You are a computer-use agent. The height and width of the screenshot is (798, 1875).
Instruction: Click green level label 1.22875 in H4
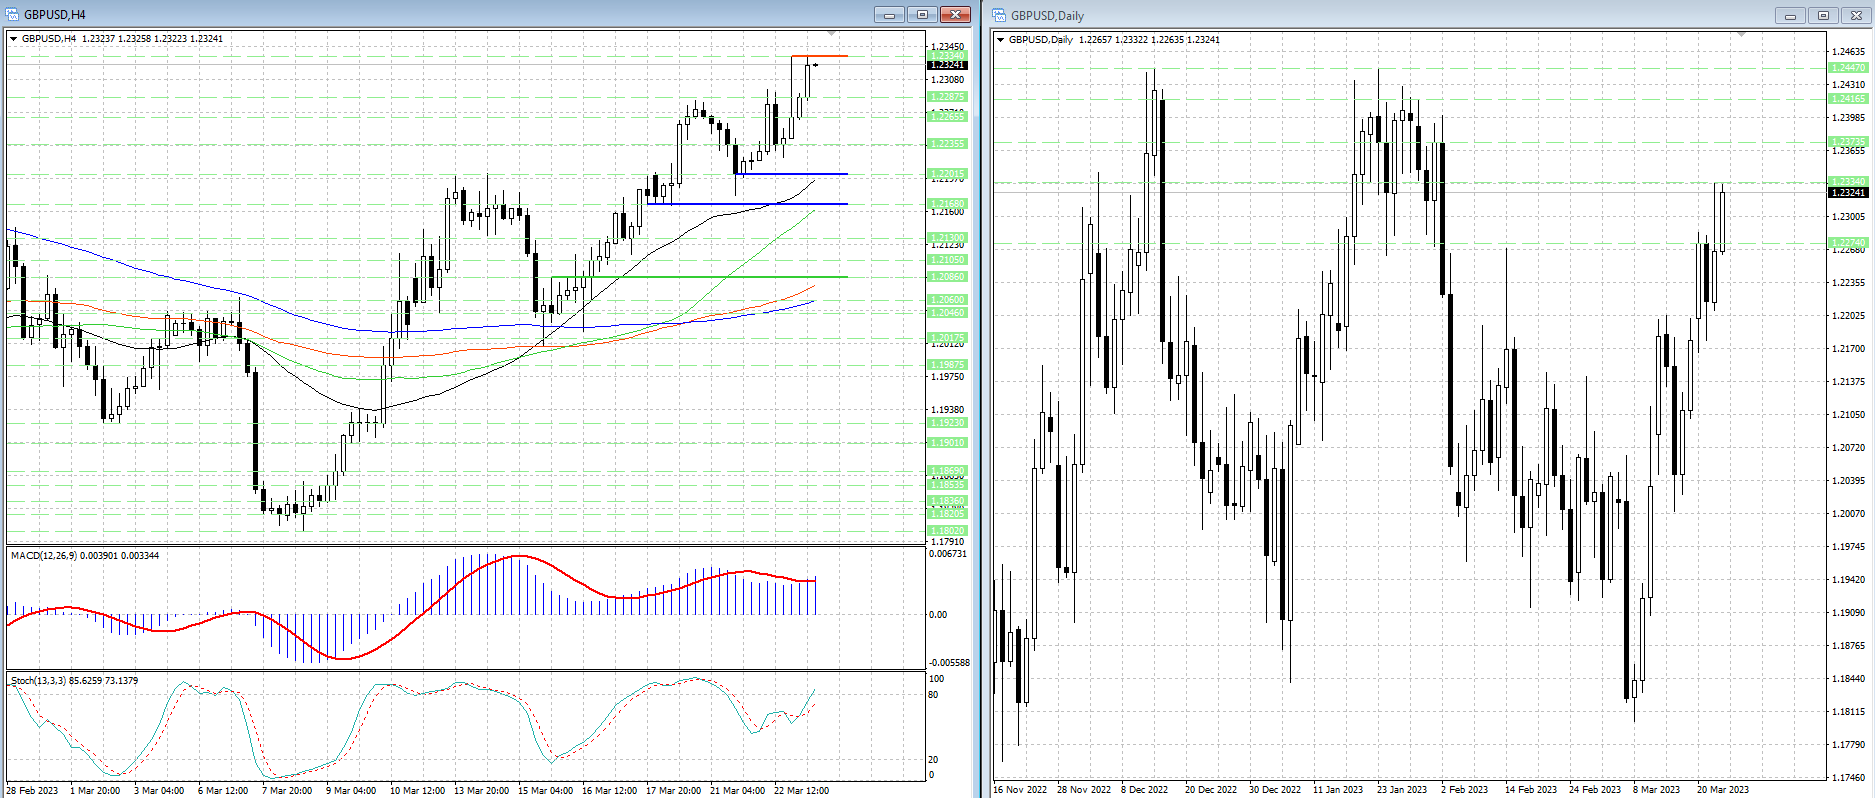click(x=948, y=97)
